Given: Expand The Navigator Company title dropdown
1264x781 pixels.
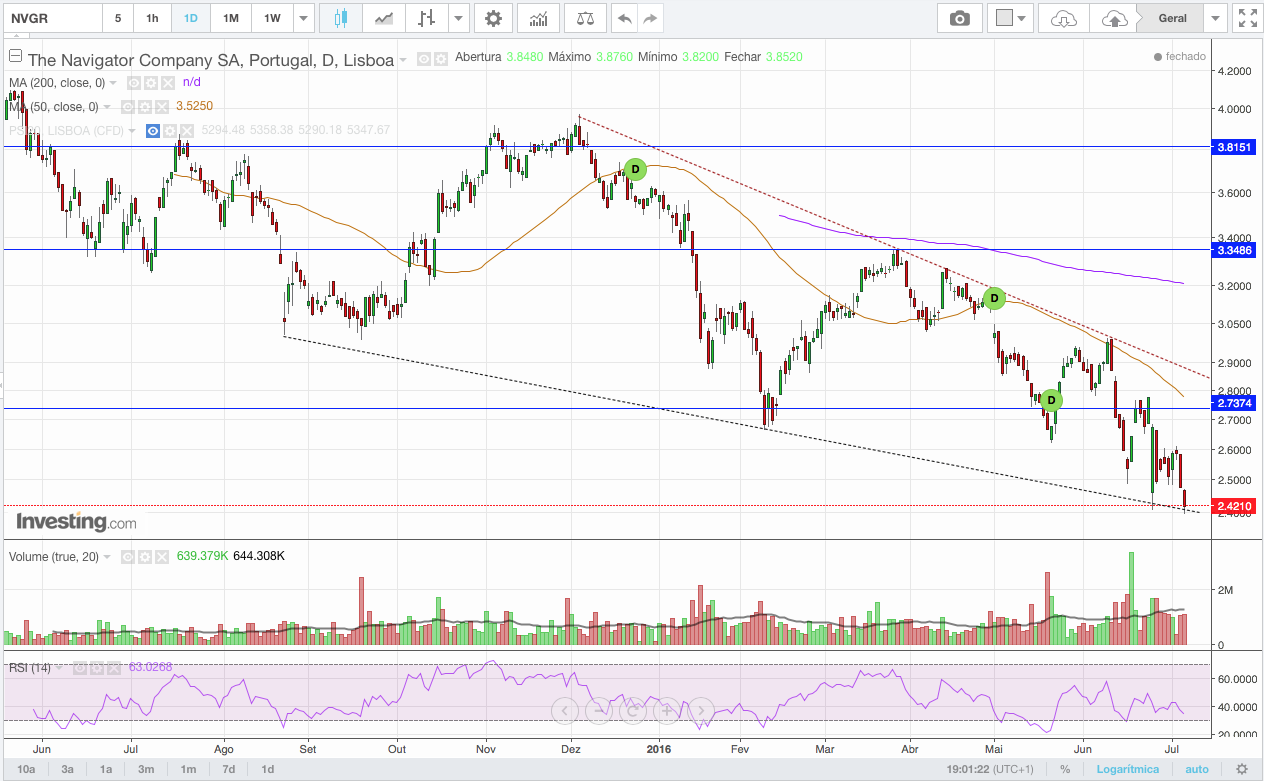Looking at the screenshot, I should pyautogui.click(x=403, y=60).
